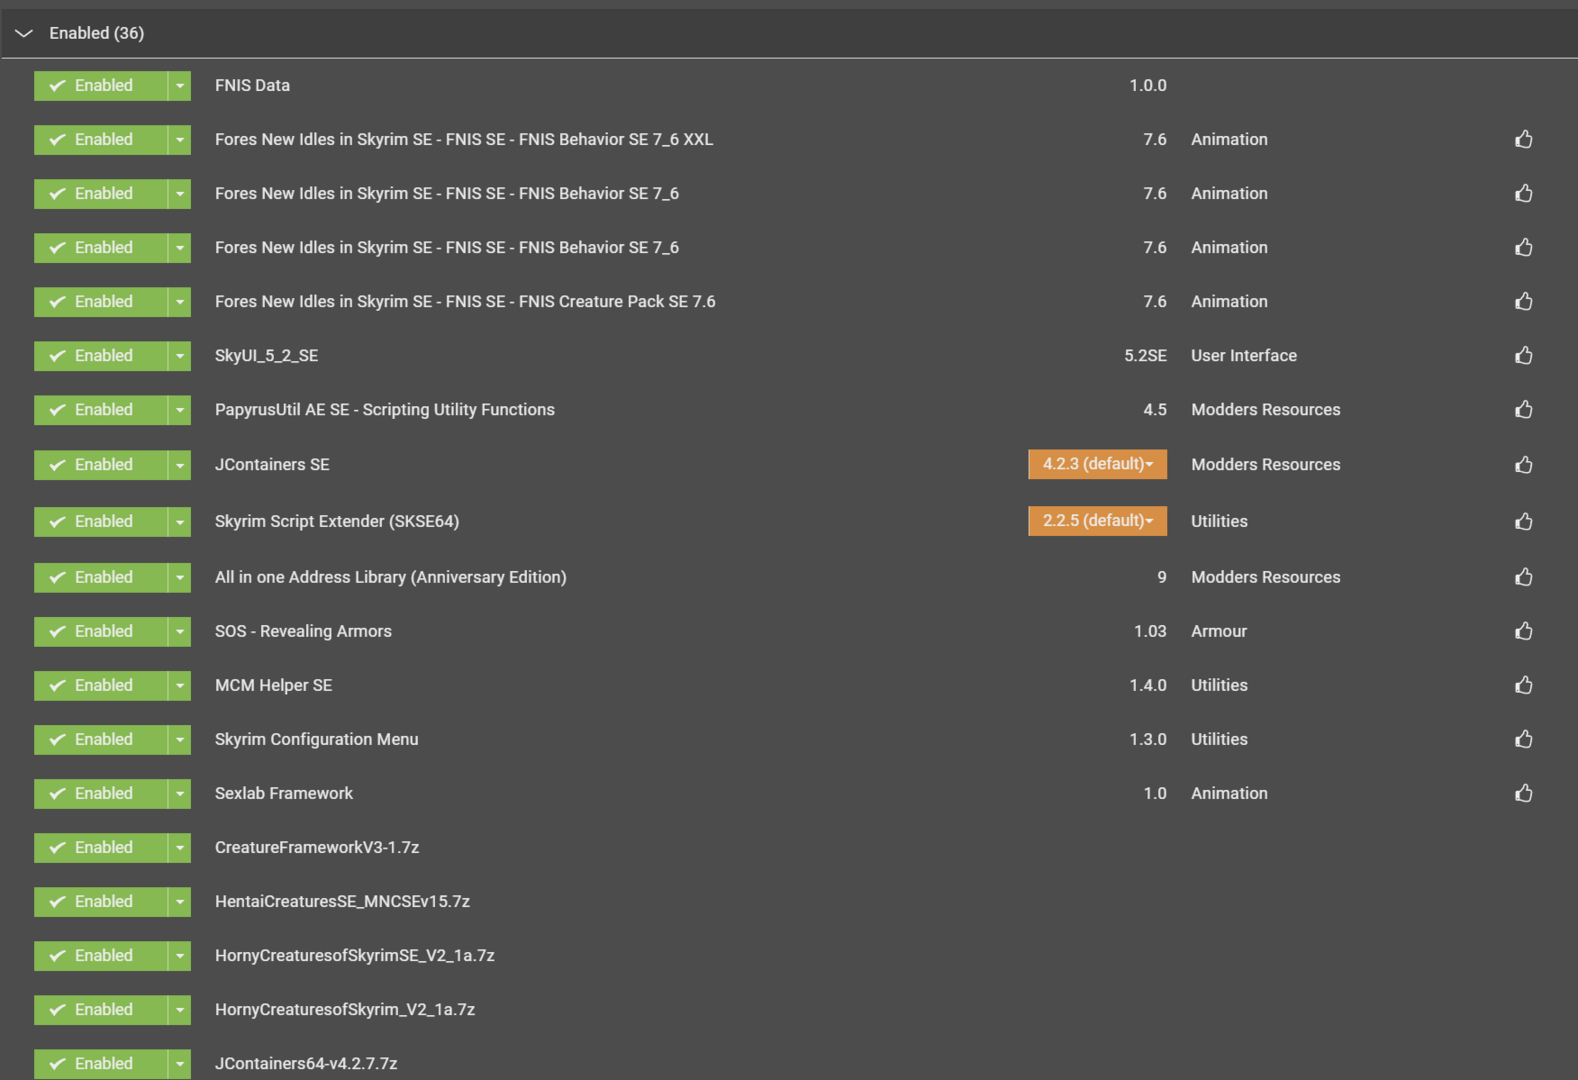Endorse FNIS Behavior SE 7_6 XXL mod
Viewport: 1578px width, 1080px height.
[x=1523, y=139]
